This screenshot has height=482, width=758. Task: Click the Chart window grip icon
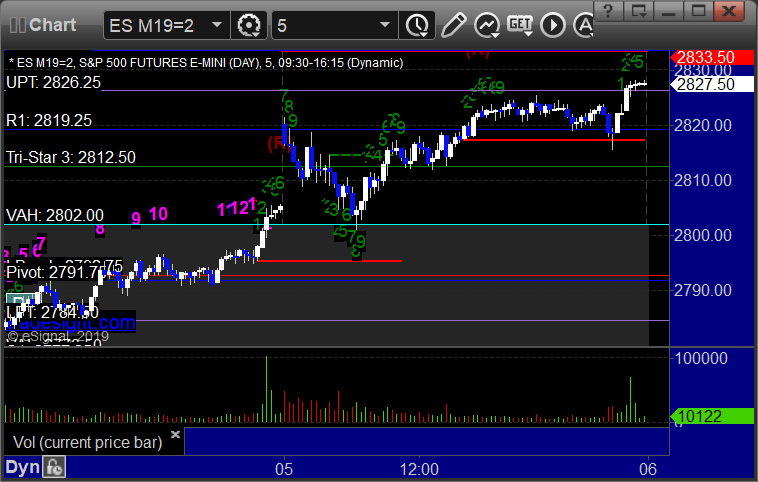(x=17, y=25)
